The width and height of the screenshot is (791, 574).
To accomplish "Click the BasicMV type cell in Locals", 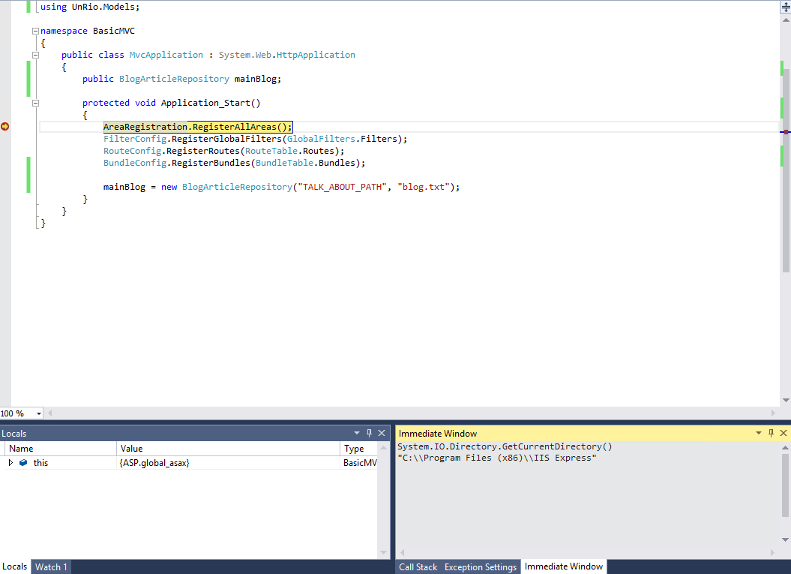I will [359, 463].
